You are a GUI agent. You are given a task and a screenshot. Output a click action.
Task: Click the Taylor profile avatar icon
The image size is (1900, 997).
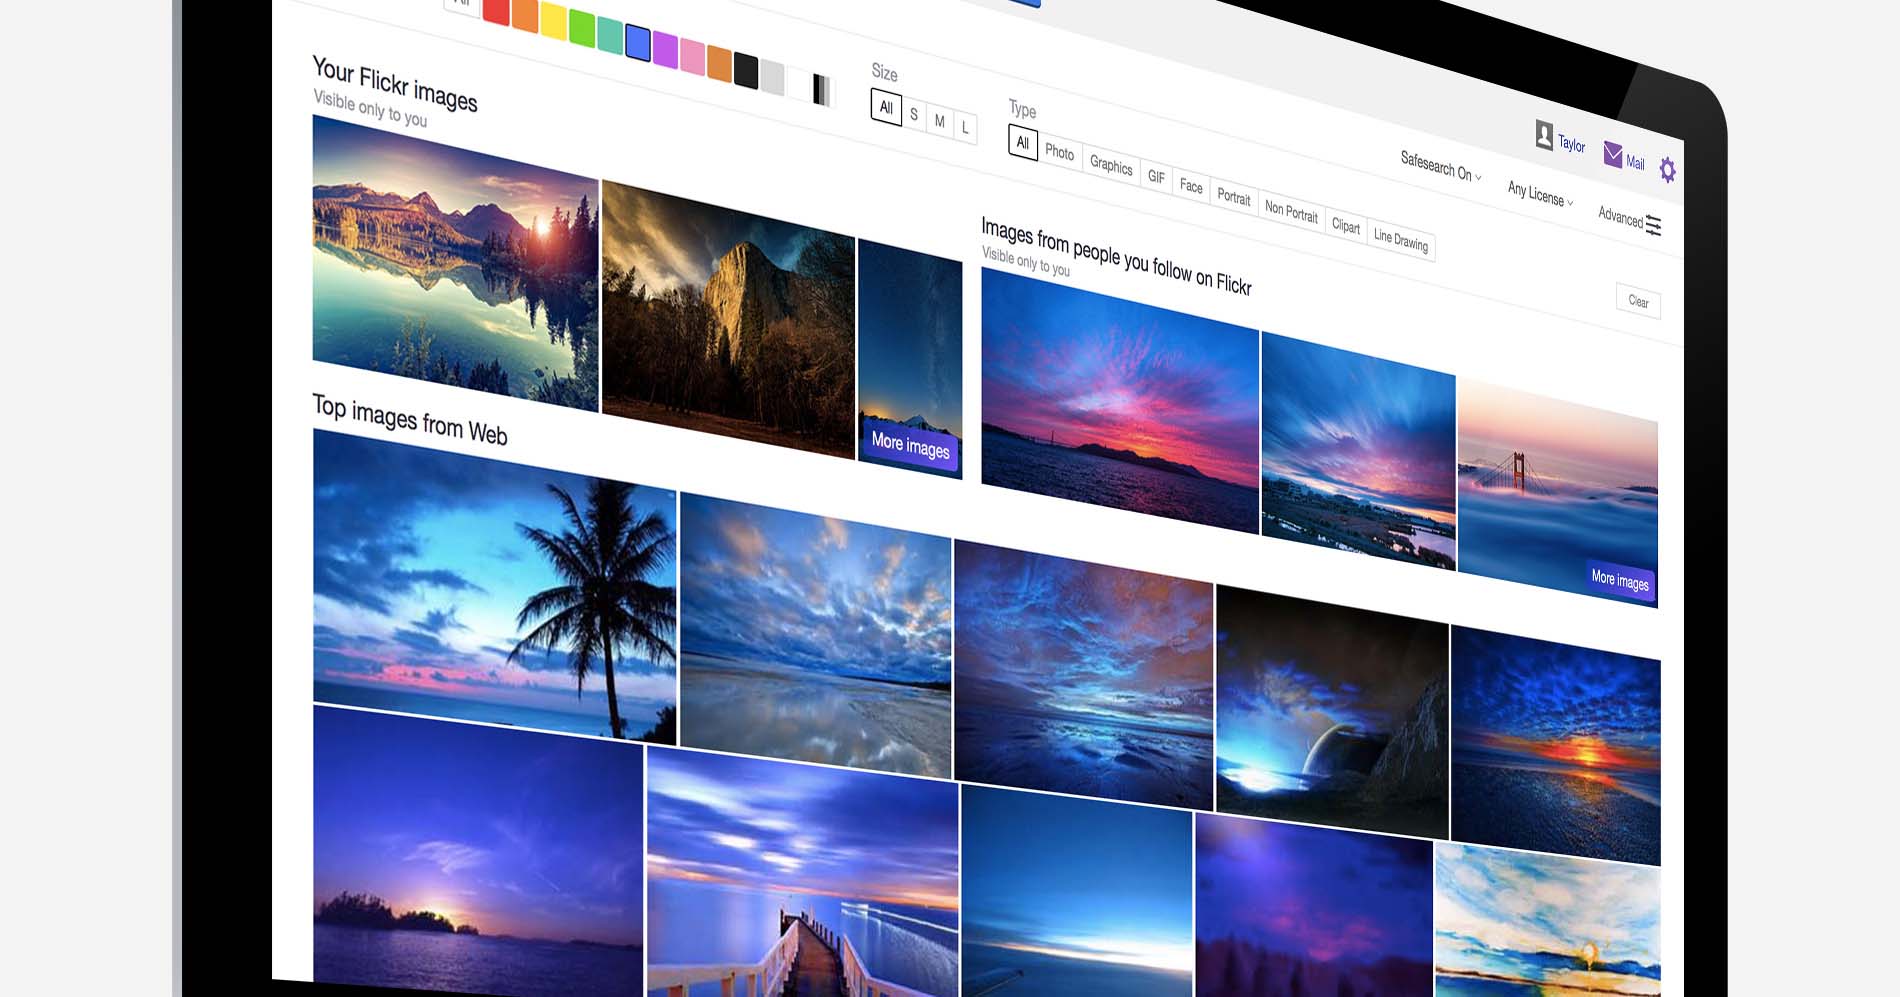pyautogui.click(x=1544, y=135)
